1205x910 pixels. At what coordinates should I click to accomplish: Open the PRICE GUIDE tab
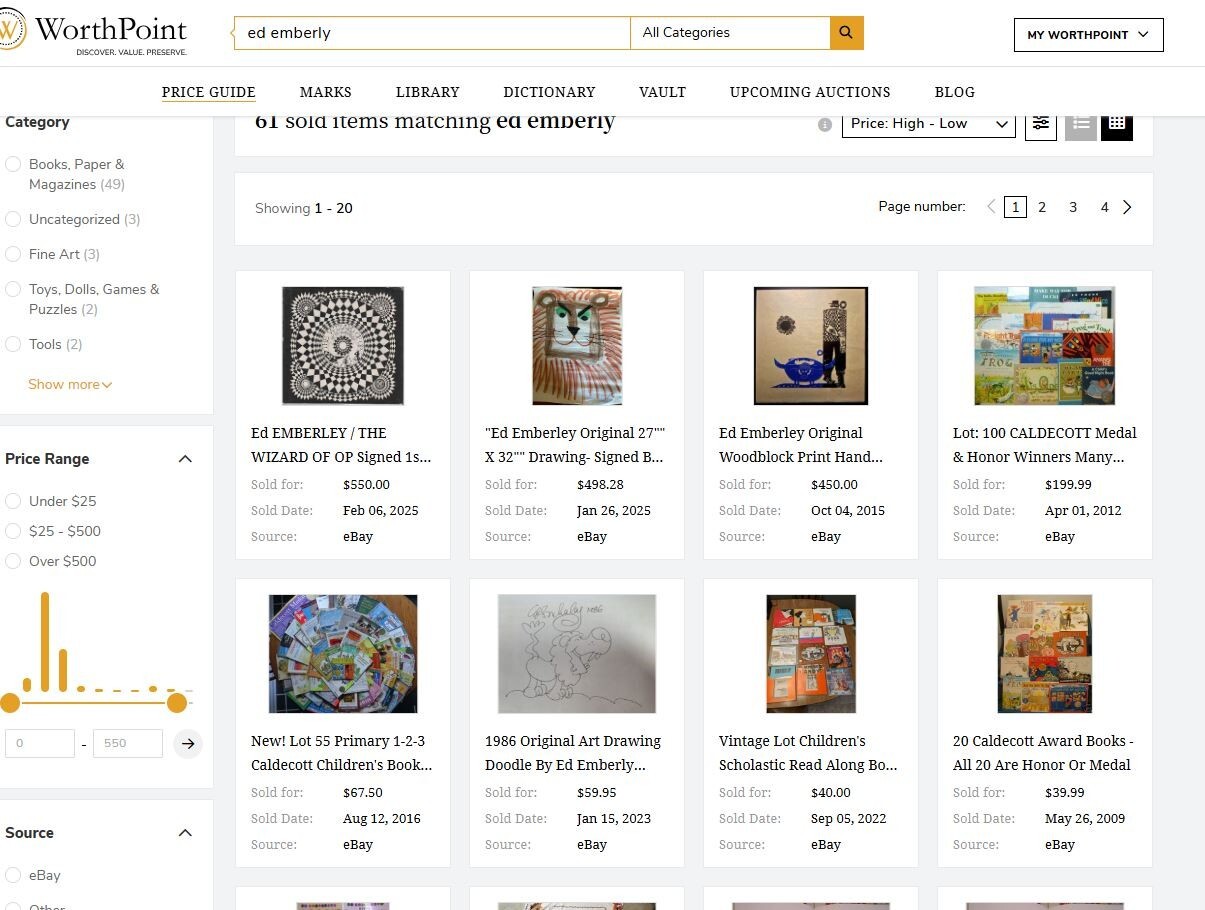(209, 92)
